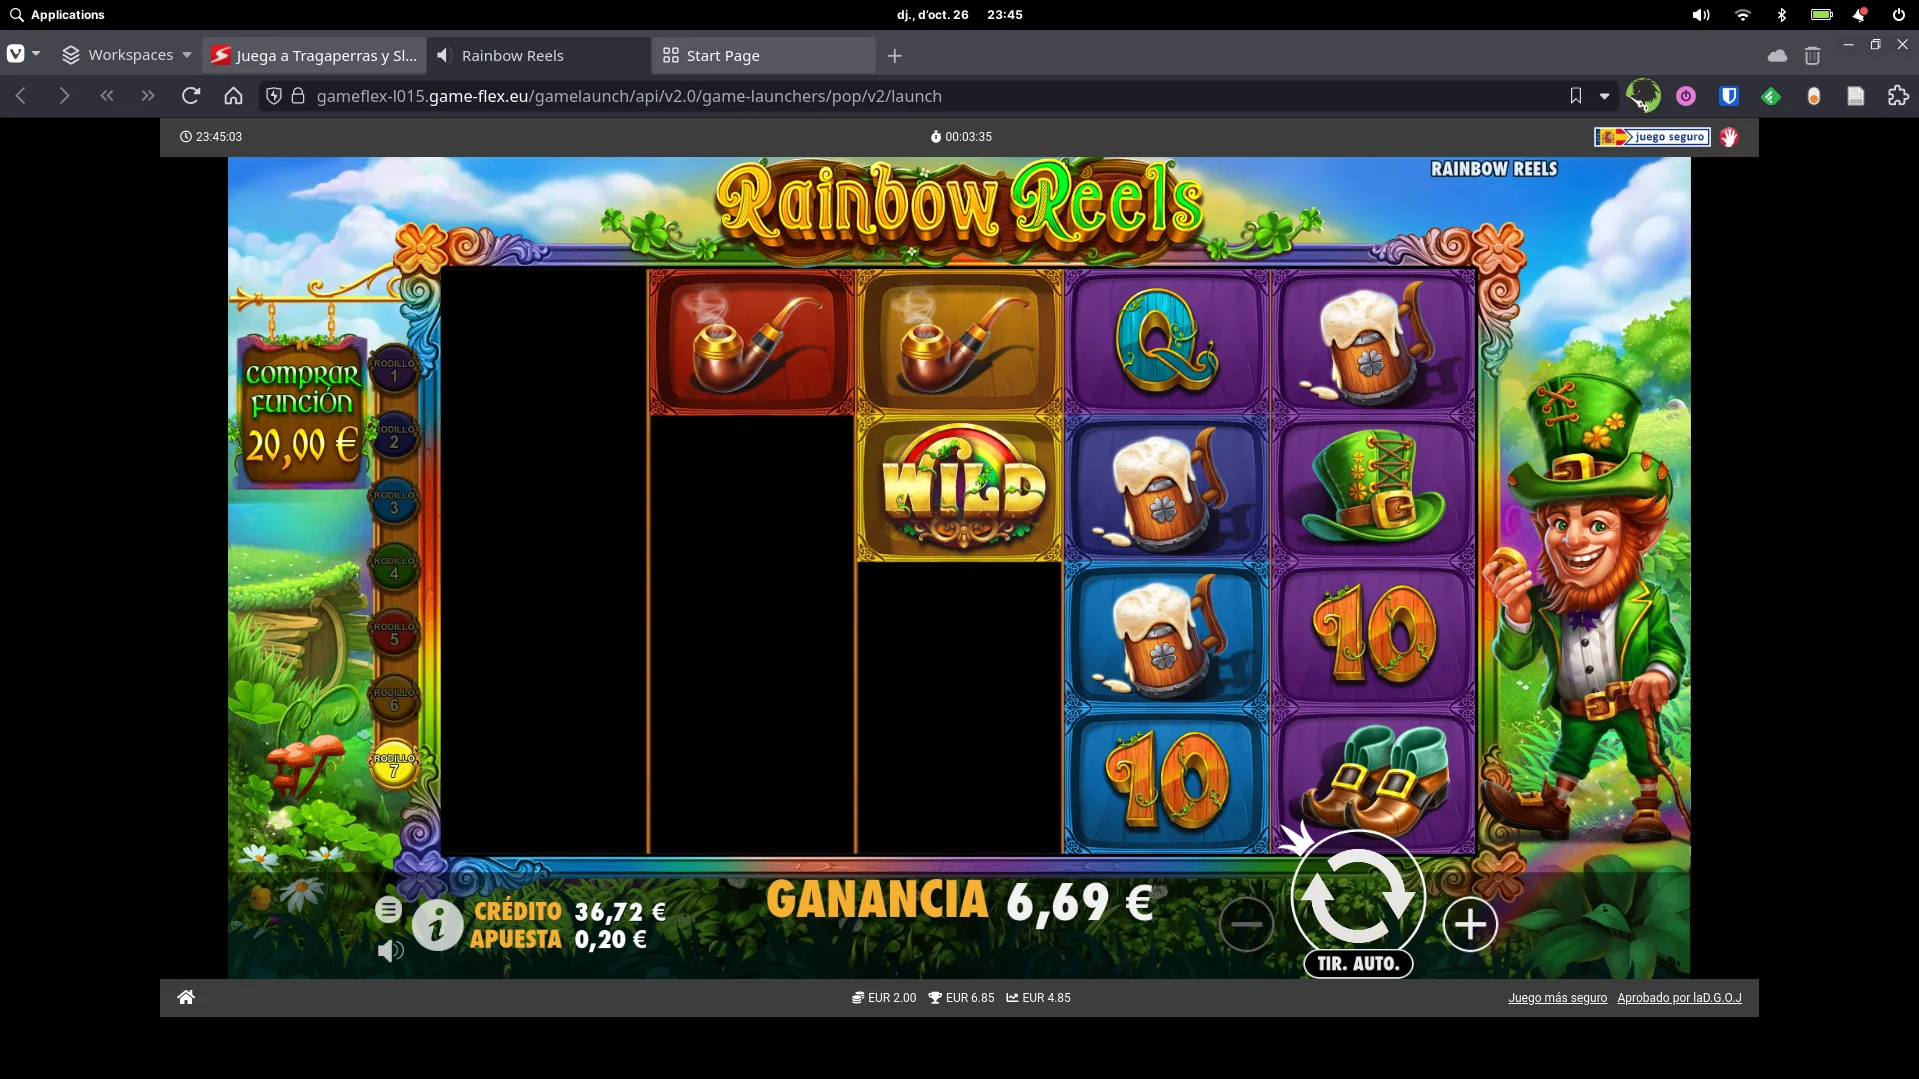Open the Applications menu

point(57,15)
